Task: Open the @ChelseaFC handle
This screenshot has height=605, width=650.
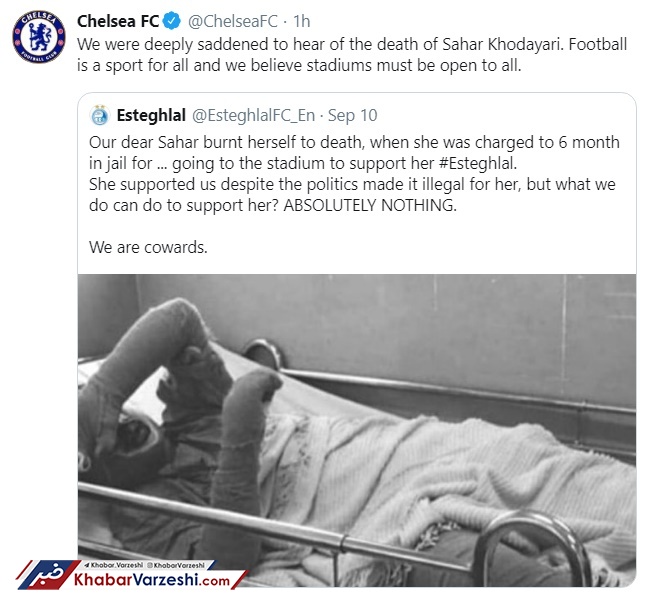Action: [233, 21]
